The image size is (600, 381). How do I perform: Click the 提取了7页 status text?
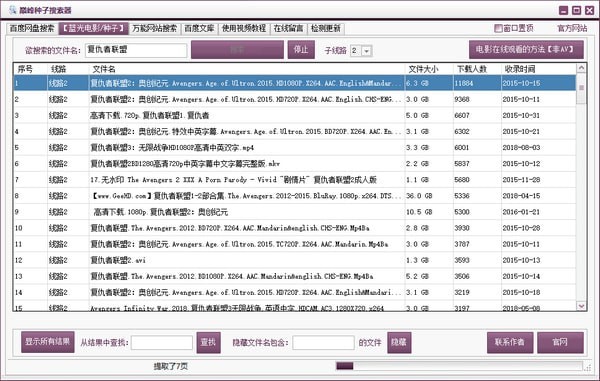tap(171, 366)
